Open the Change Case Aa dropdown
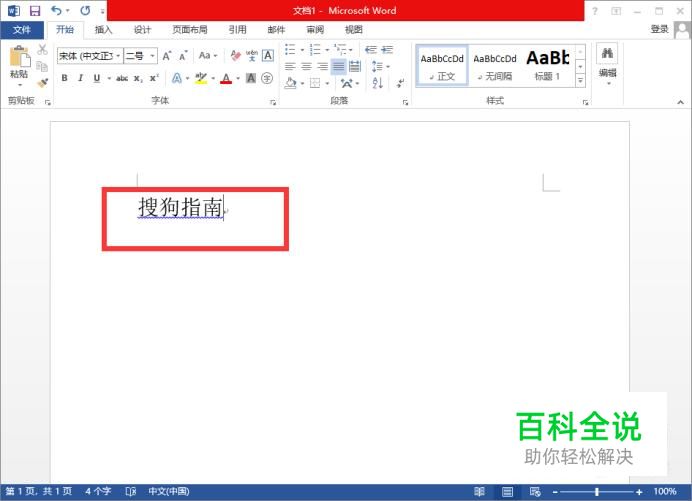692x501 pixels. tap(208, 56)
